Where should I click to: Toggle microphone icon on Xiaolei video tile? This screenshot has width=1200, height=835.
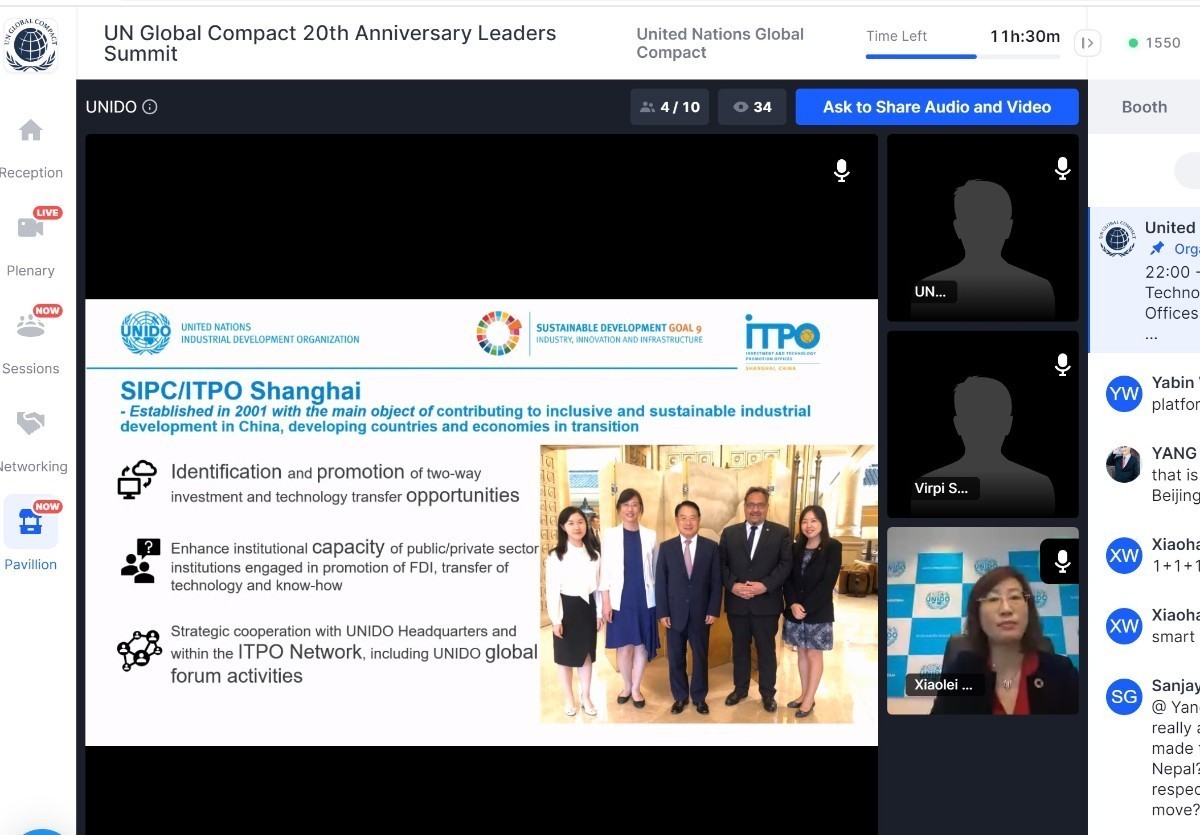point(1062,562)
